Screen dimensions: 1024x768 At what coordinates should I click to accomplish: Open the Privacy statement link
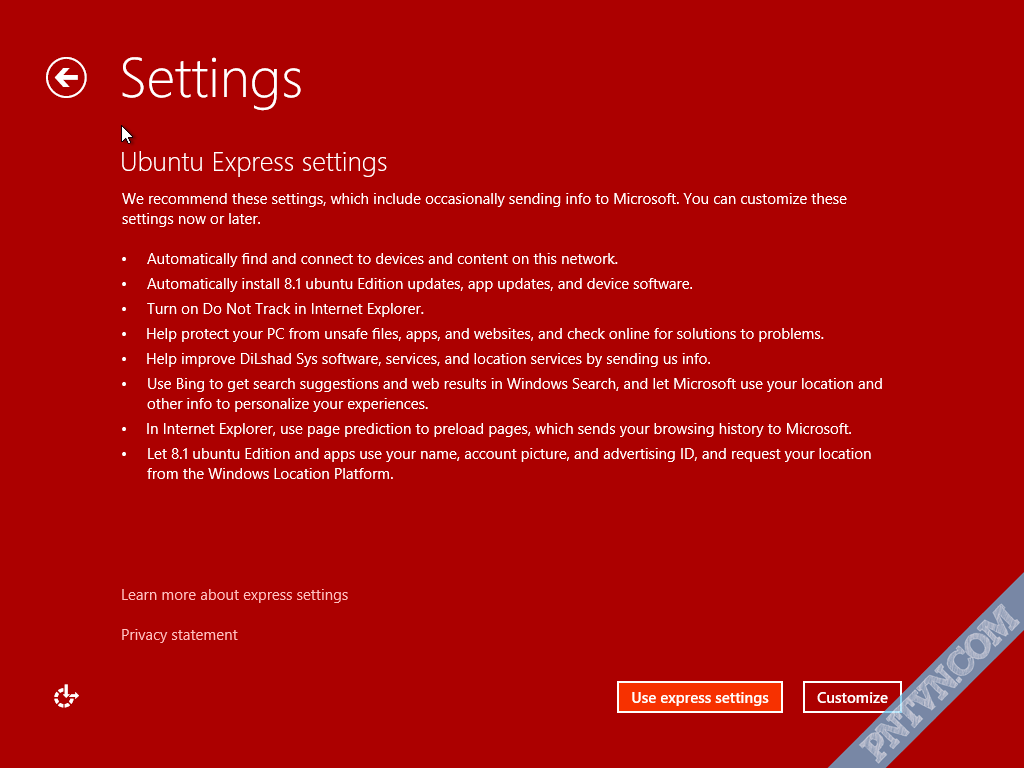click(x=179, y=635)
